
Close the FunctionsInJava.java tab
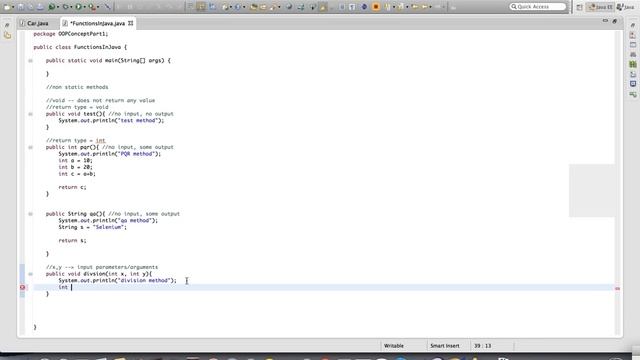coord(131,23)
